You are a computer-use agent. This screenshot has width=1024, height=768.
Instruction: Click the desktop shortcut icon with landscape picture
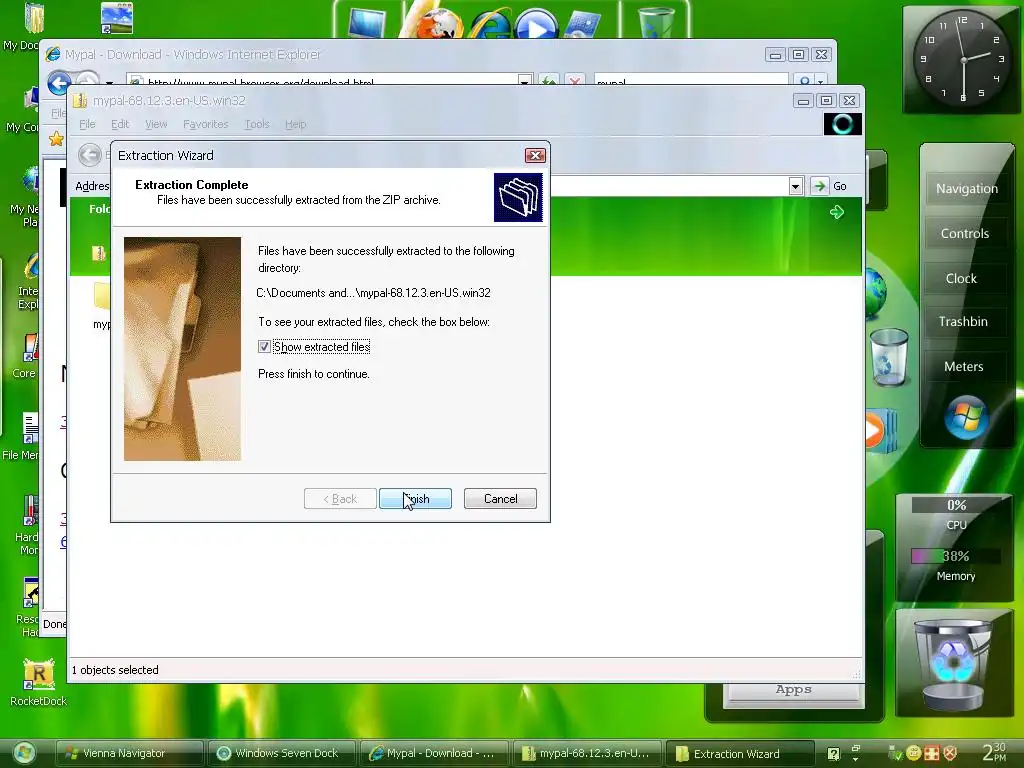(118, 18)
